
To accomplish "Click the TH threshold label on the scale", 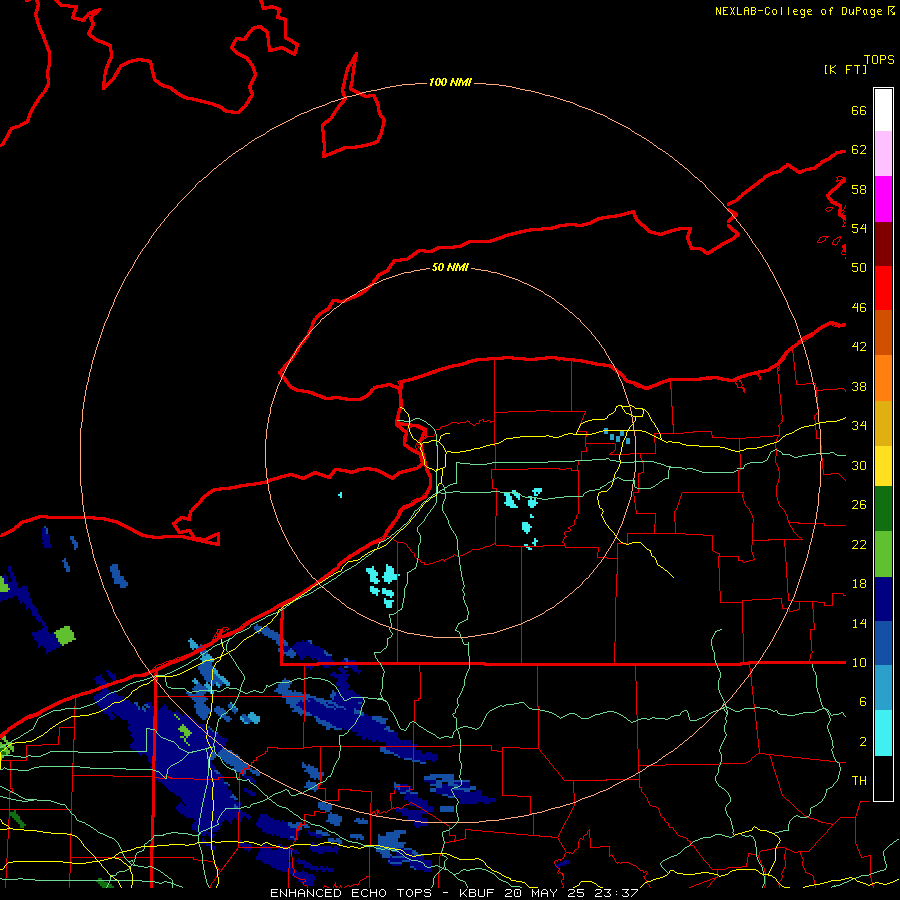I will click(x=859, y=780).
